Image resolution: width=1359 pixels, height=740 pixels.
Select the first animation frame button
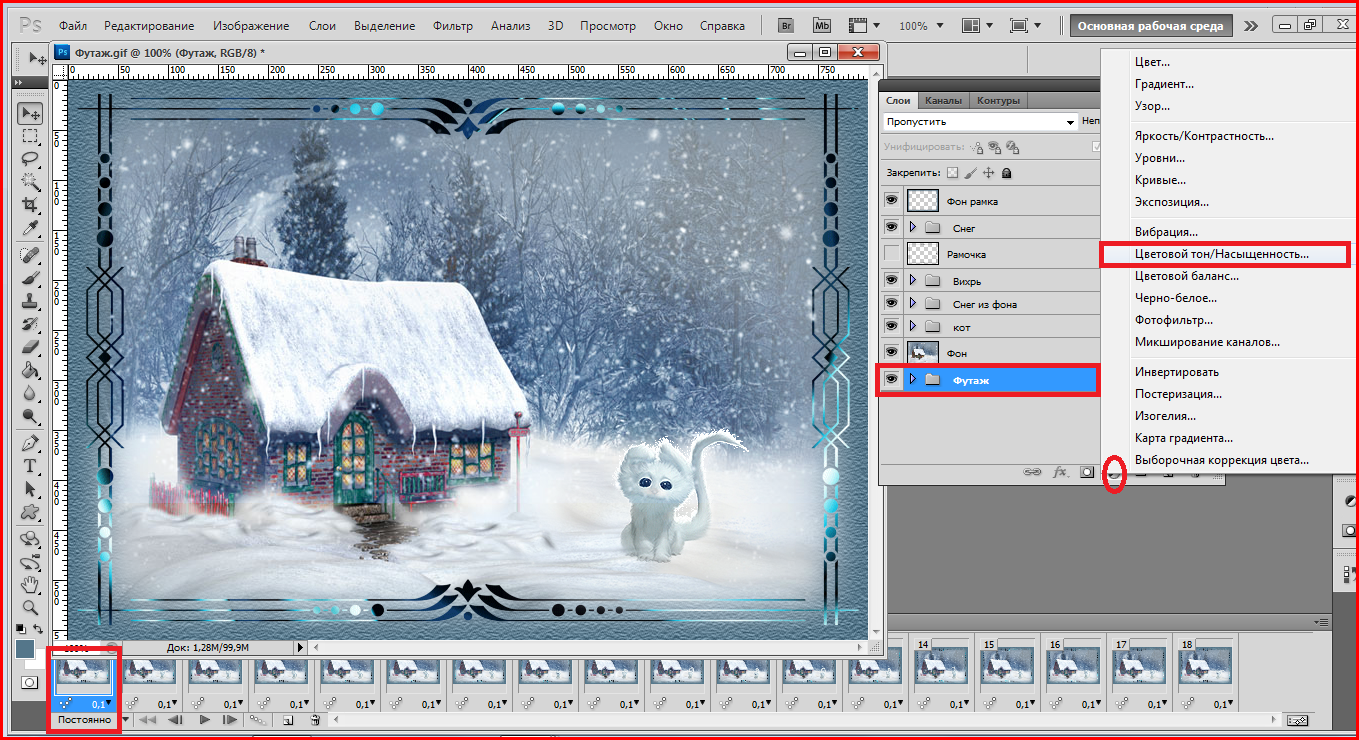tap(147, 720)
